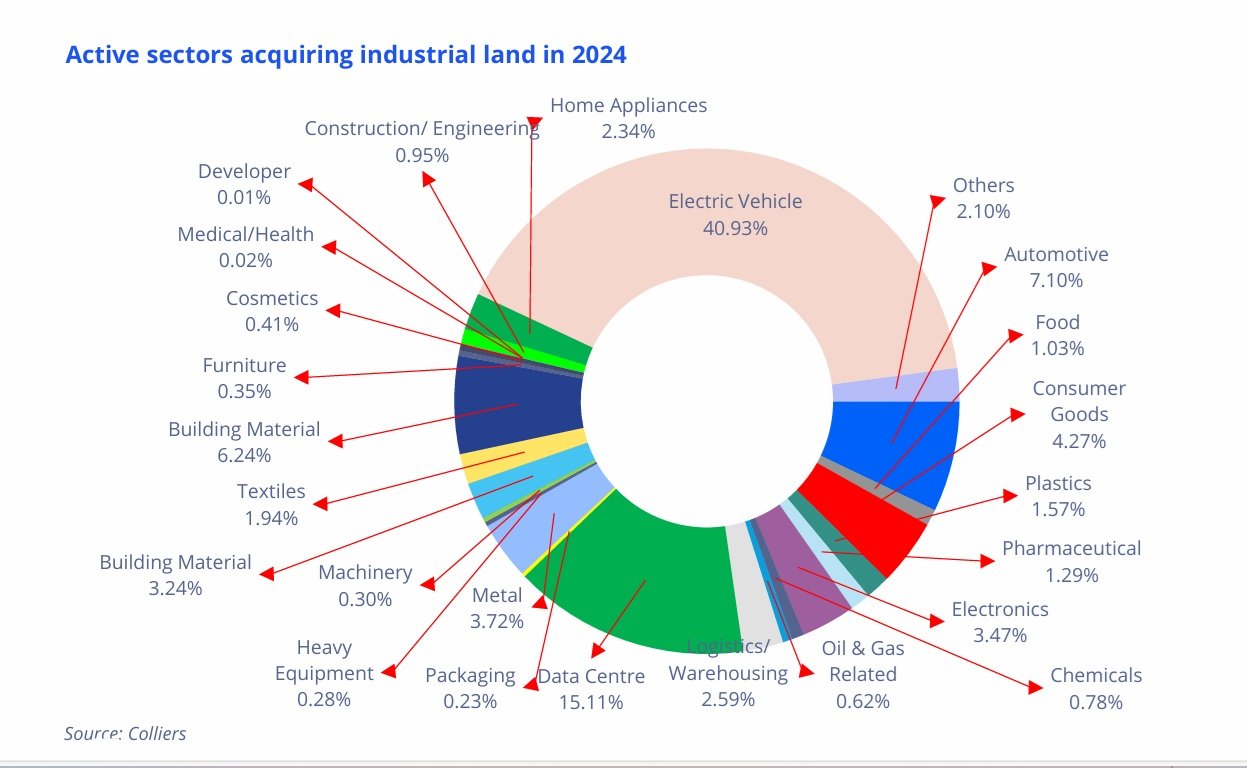This screenshot has height=768, width=1247.
Task: Select the Heavy Equipment label
Action: pos(324,673)
